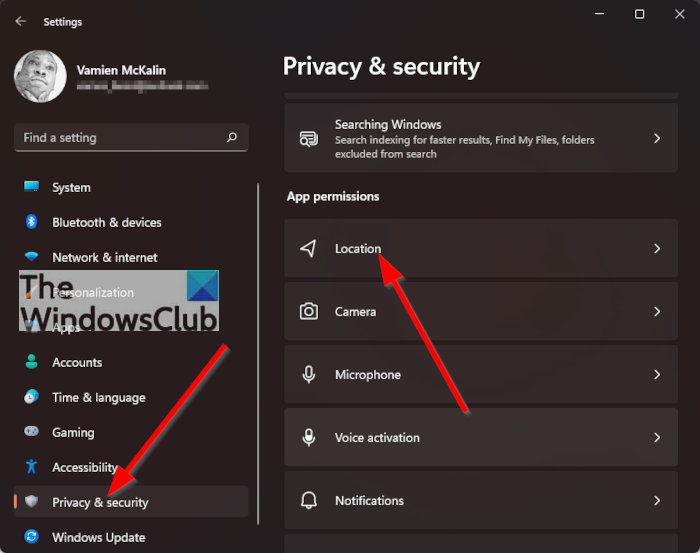Click the Camera icon in App permissions
Screen dimensions: 700x553
309,311
